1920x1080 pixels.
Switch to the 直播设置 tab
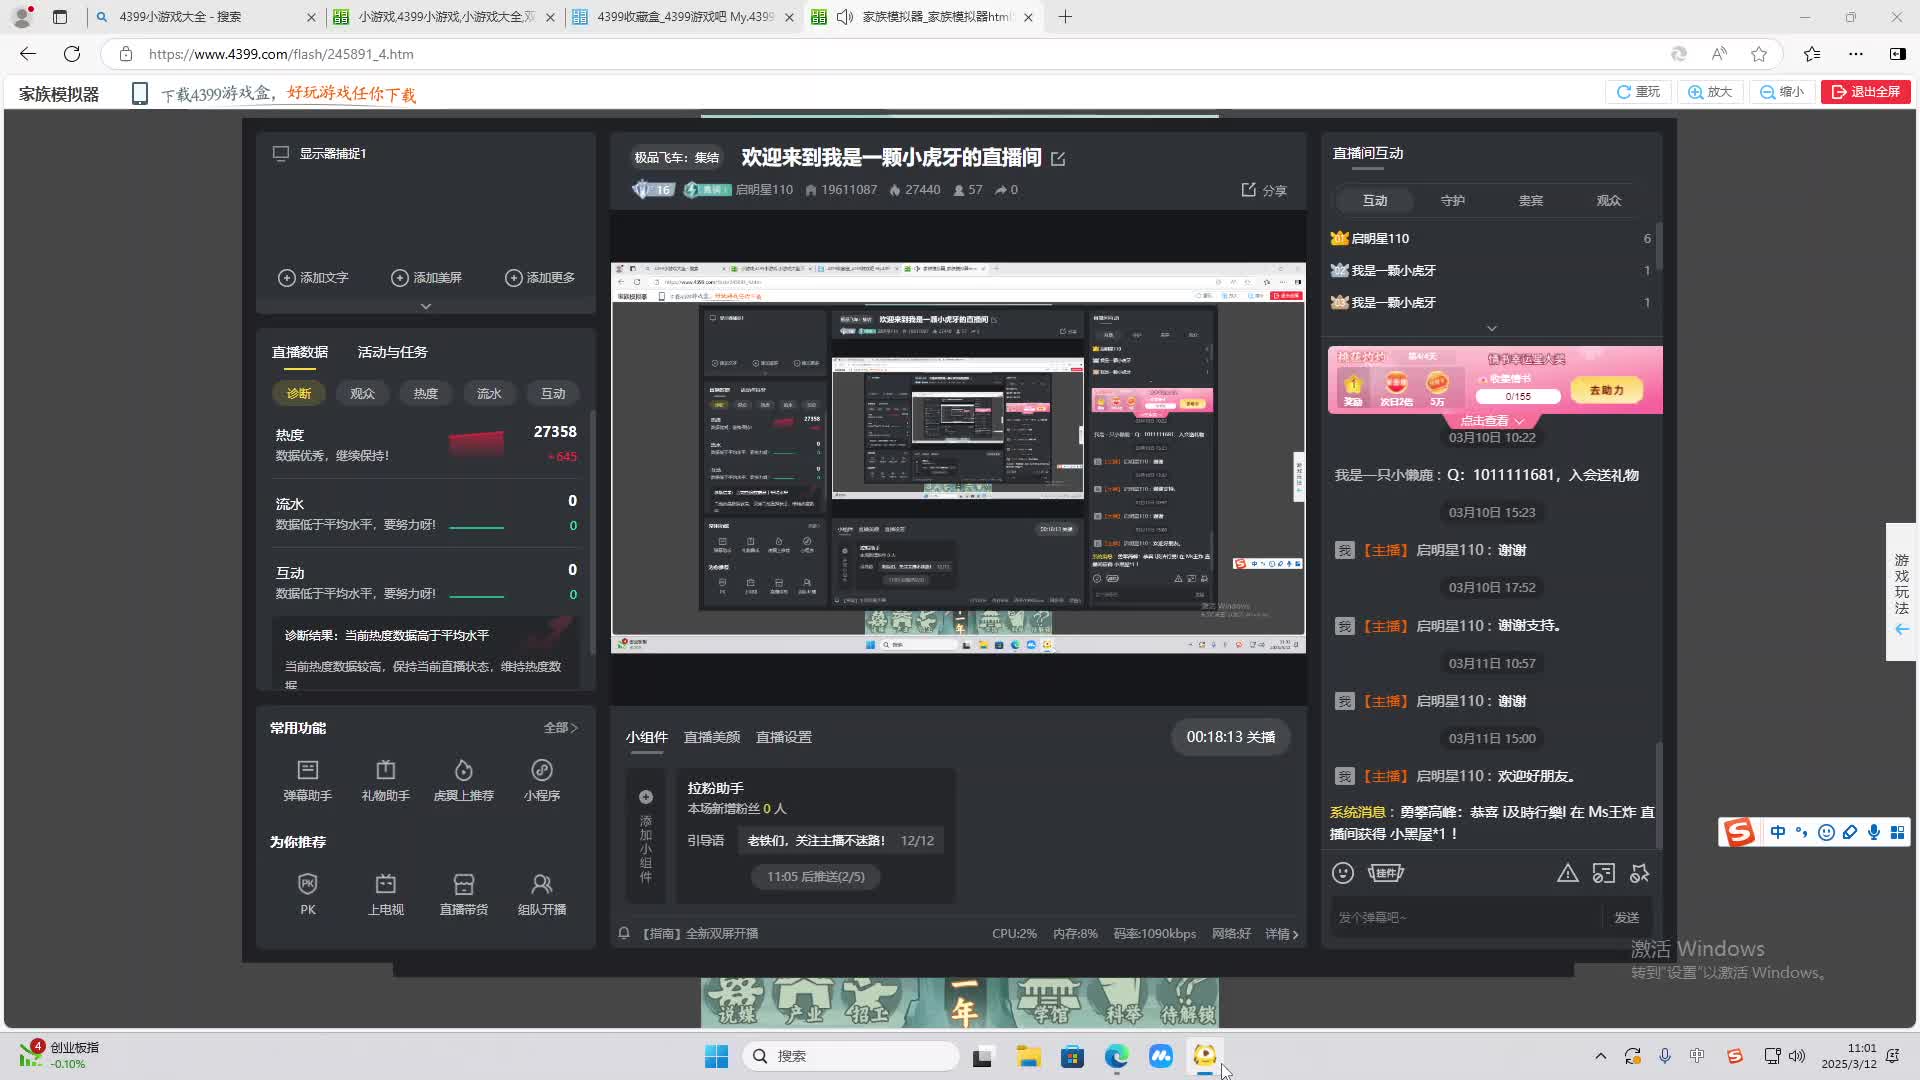point(786,736)
